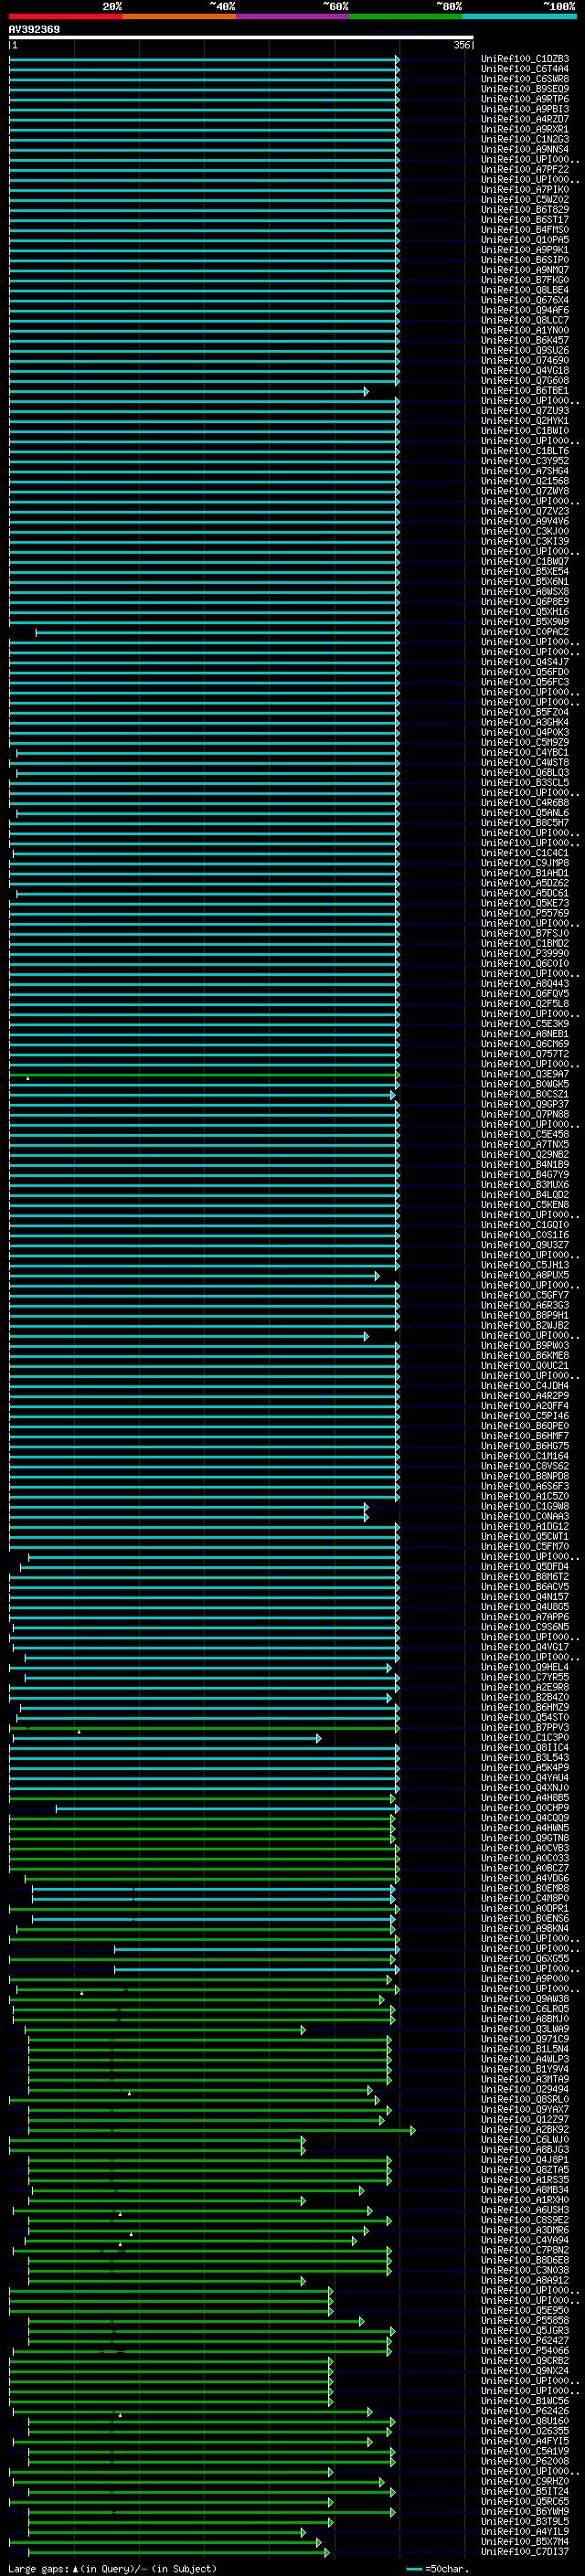
Task: Open the last hit UniRef100_C7D137
Action: 525,2552
